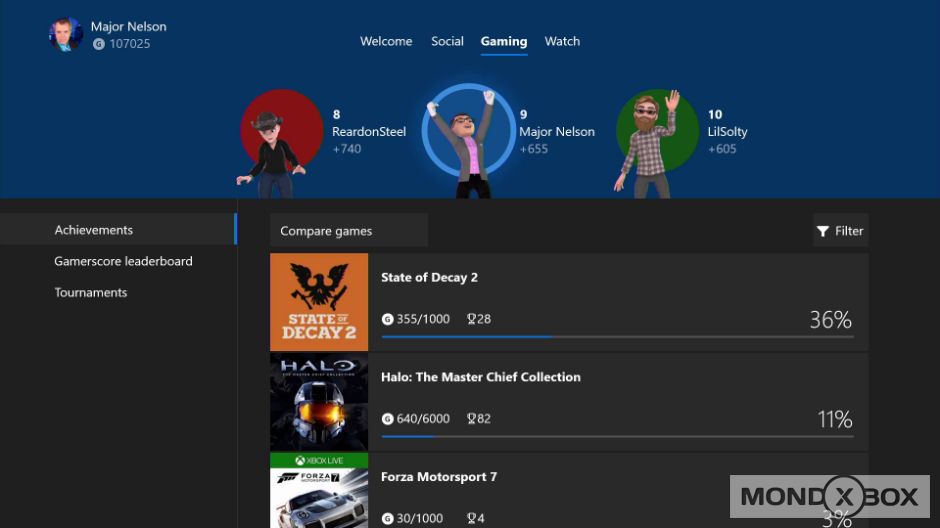The width and height of the screenshot is (940, 528).
Task: Open the Filter button
Action: [840, 231]
